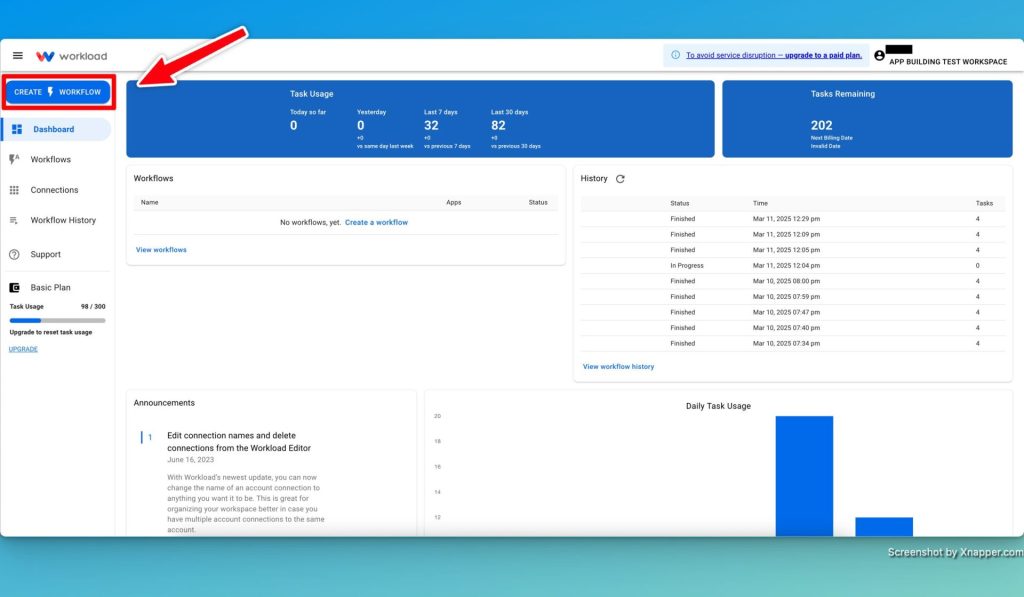The height and width of the screenshot is (597, 1024).
Task: Refresh the History panel
Action: point(620,178)
